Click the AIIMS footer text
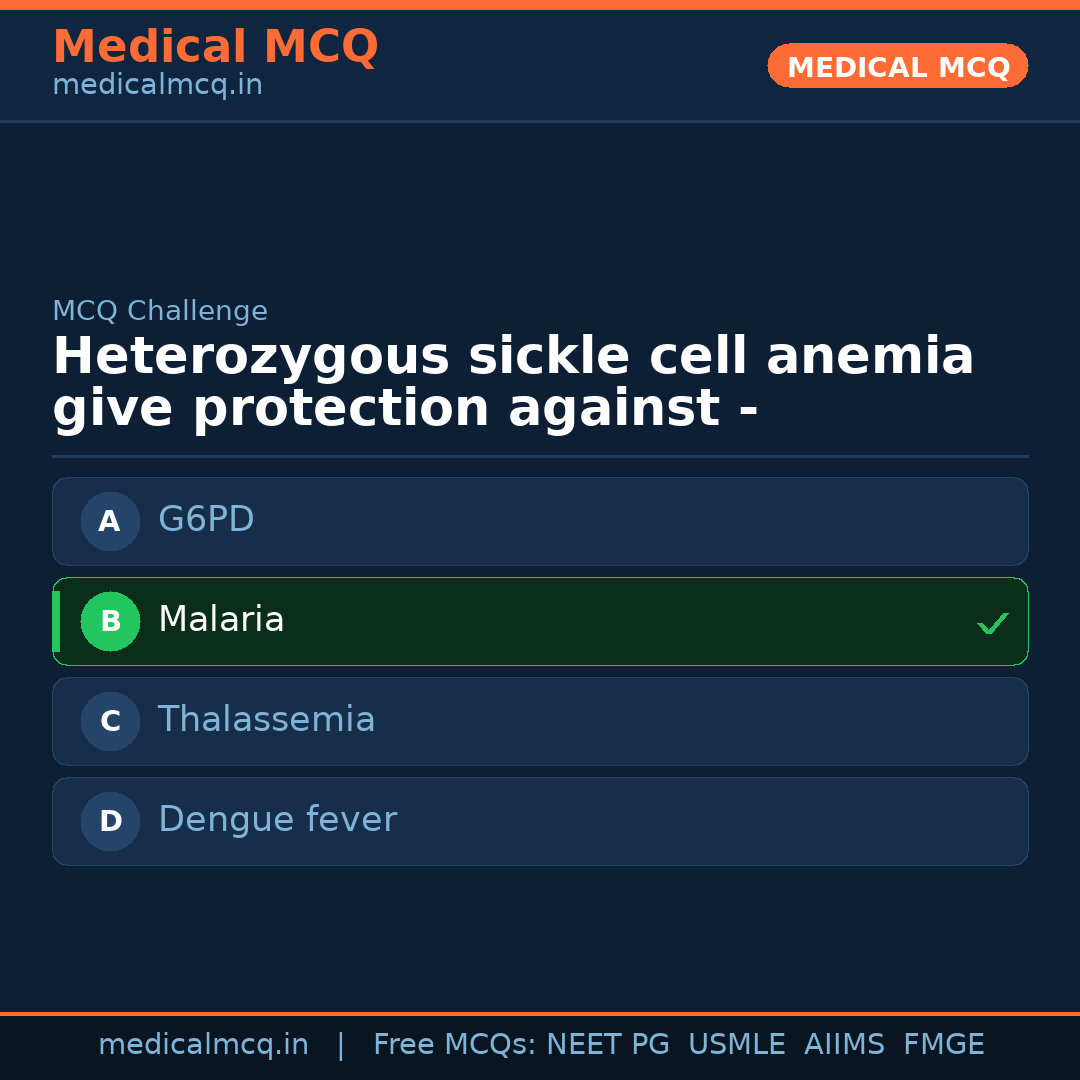Screen dimensions: 1080x1080 click(x=844, y=1045)
